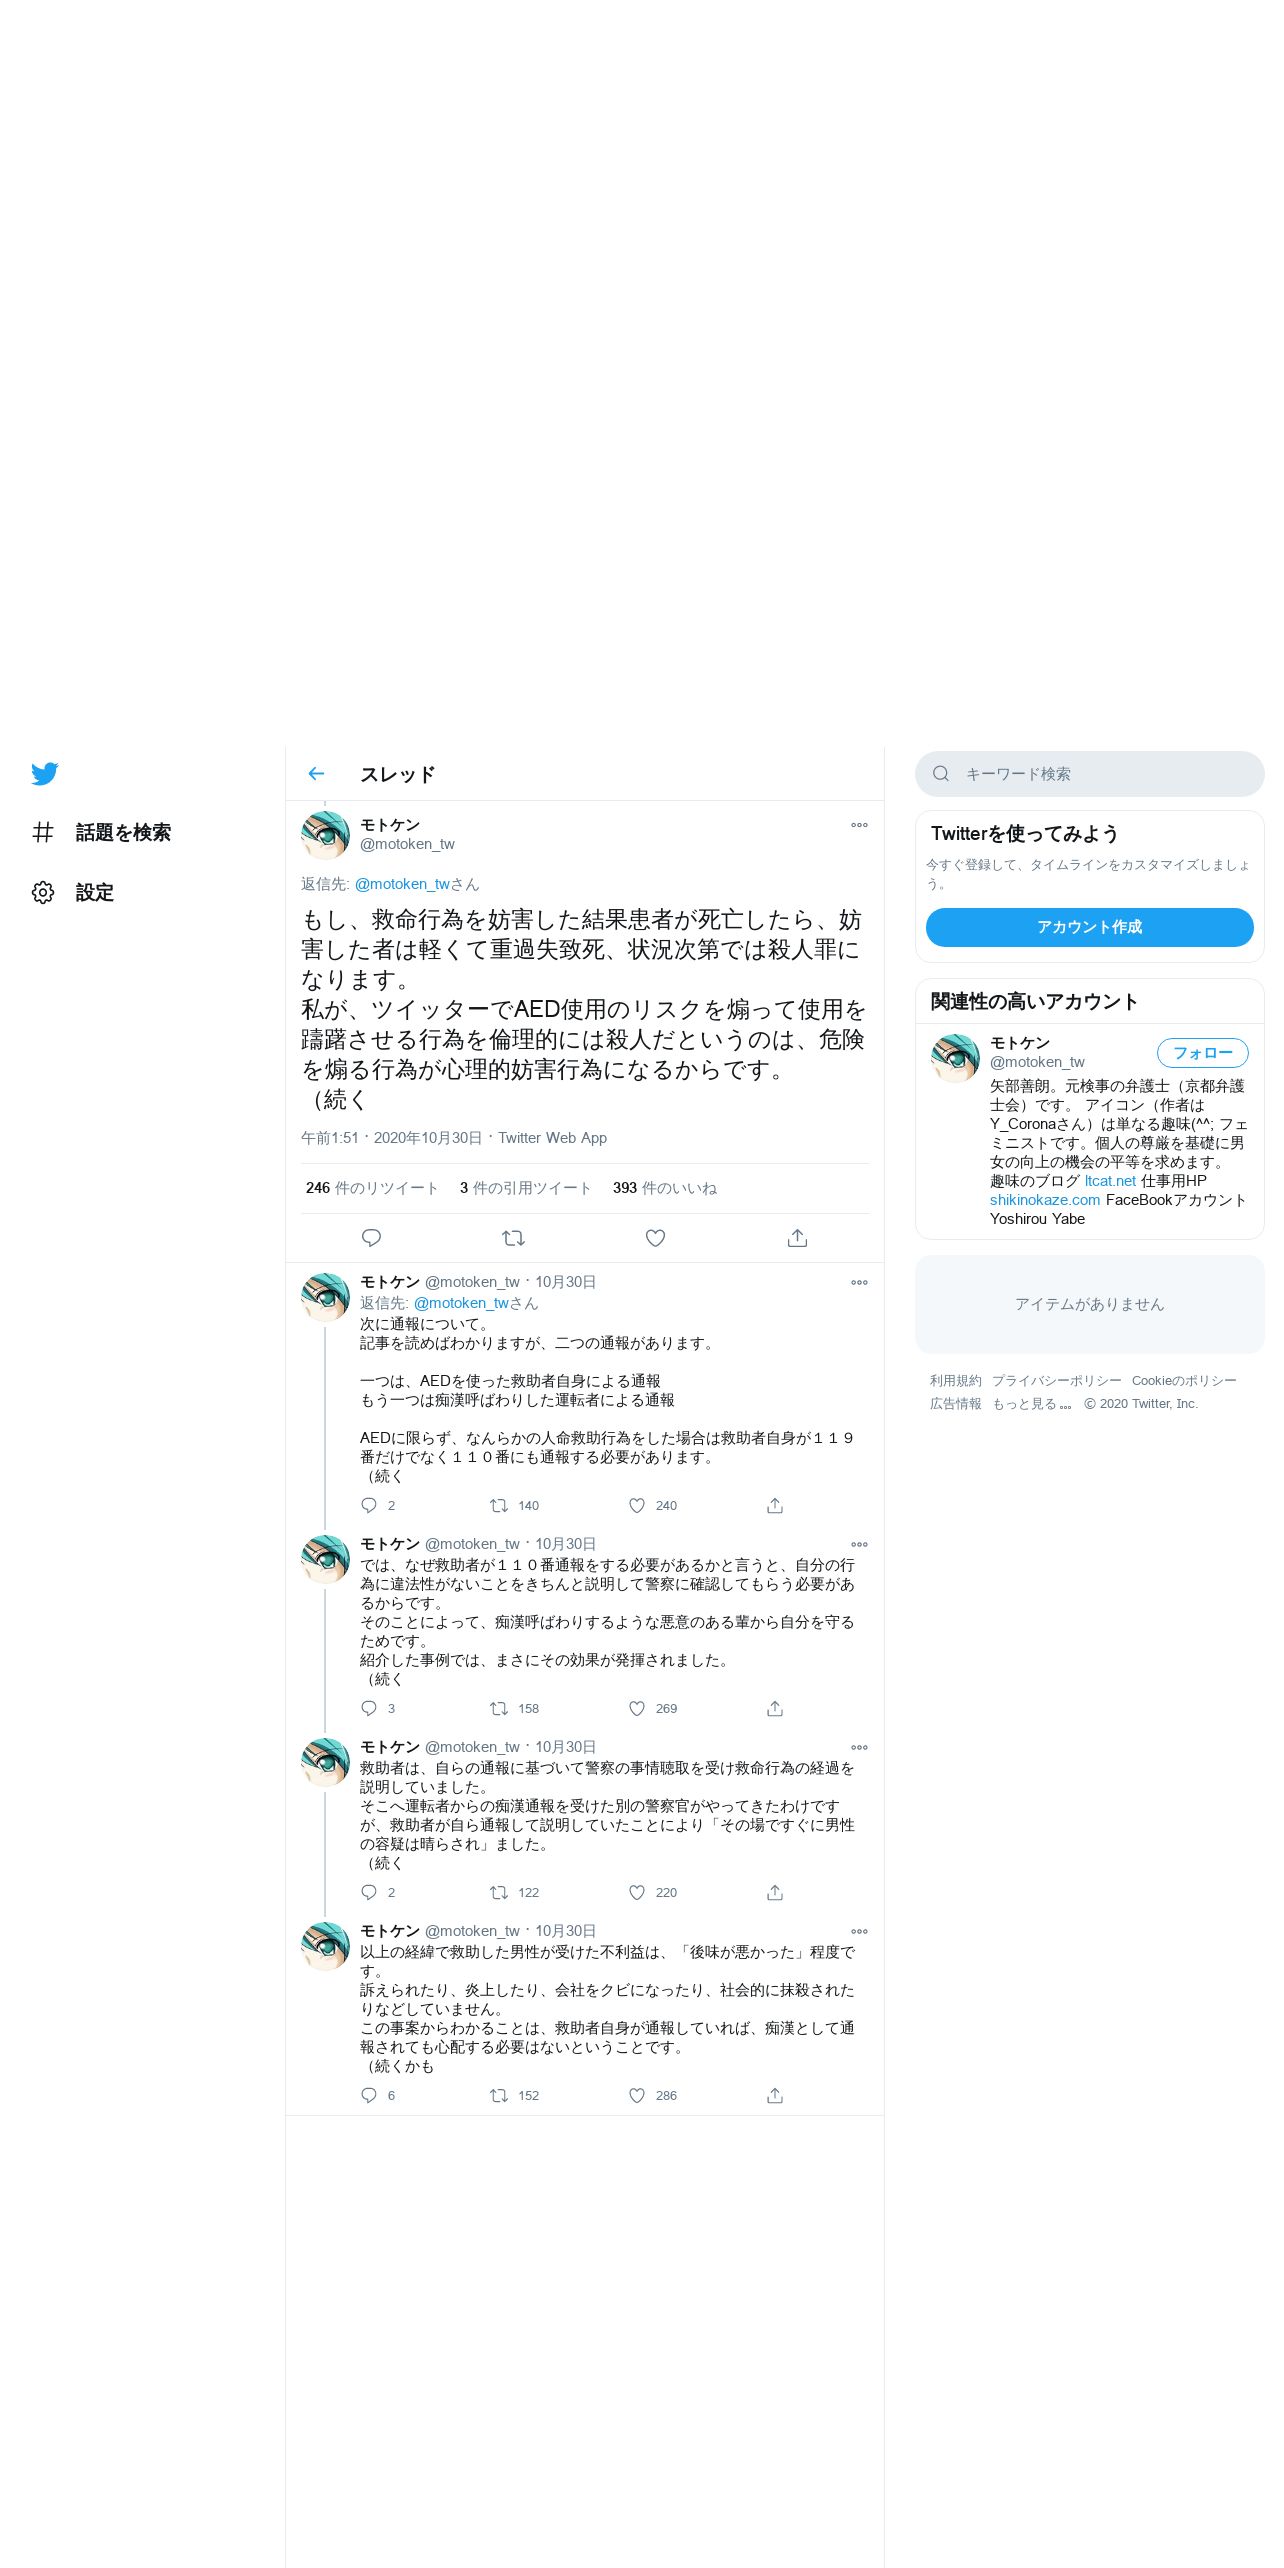Retweet the main tweet

click(513, 1238)
